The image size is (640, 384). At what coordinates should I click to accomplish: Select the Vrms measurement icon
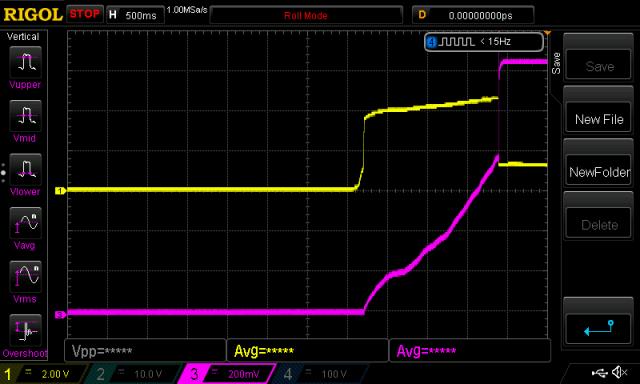point(25,277)
